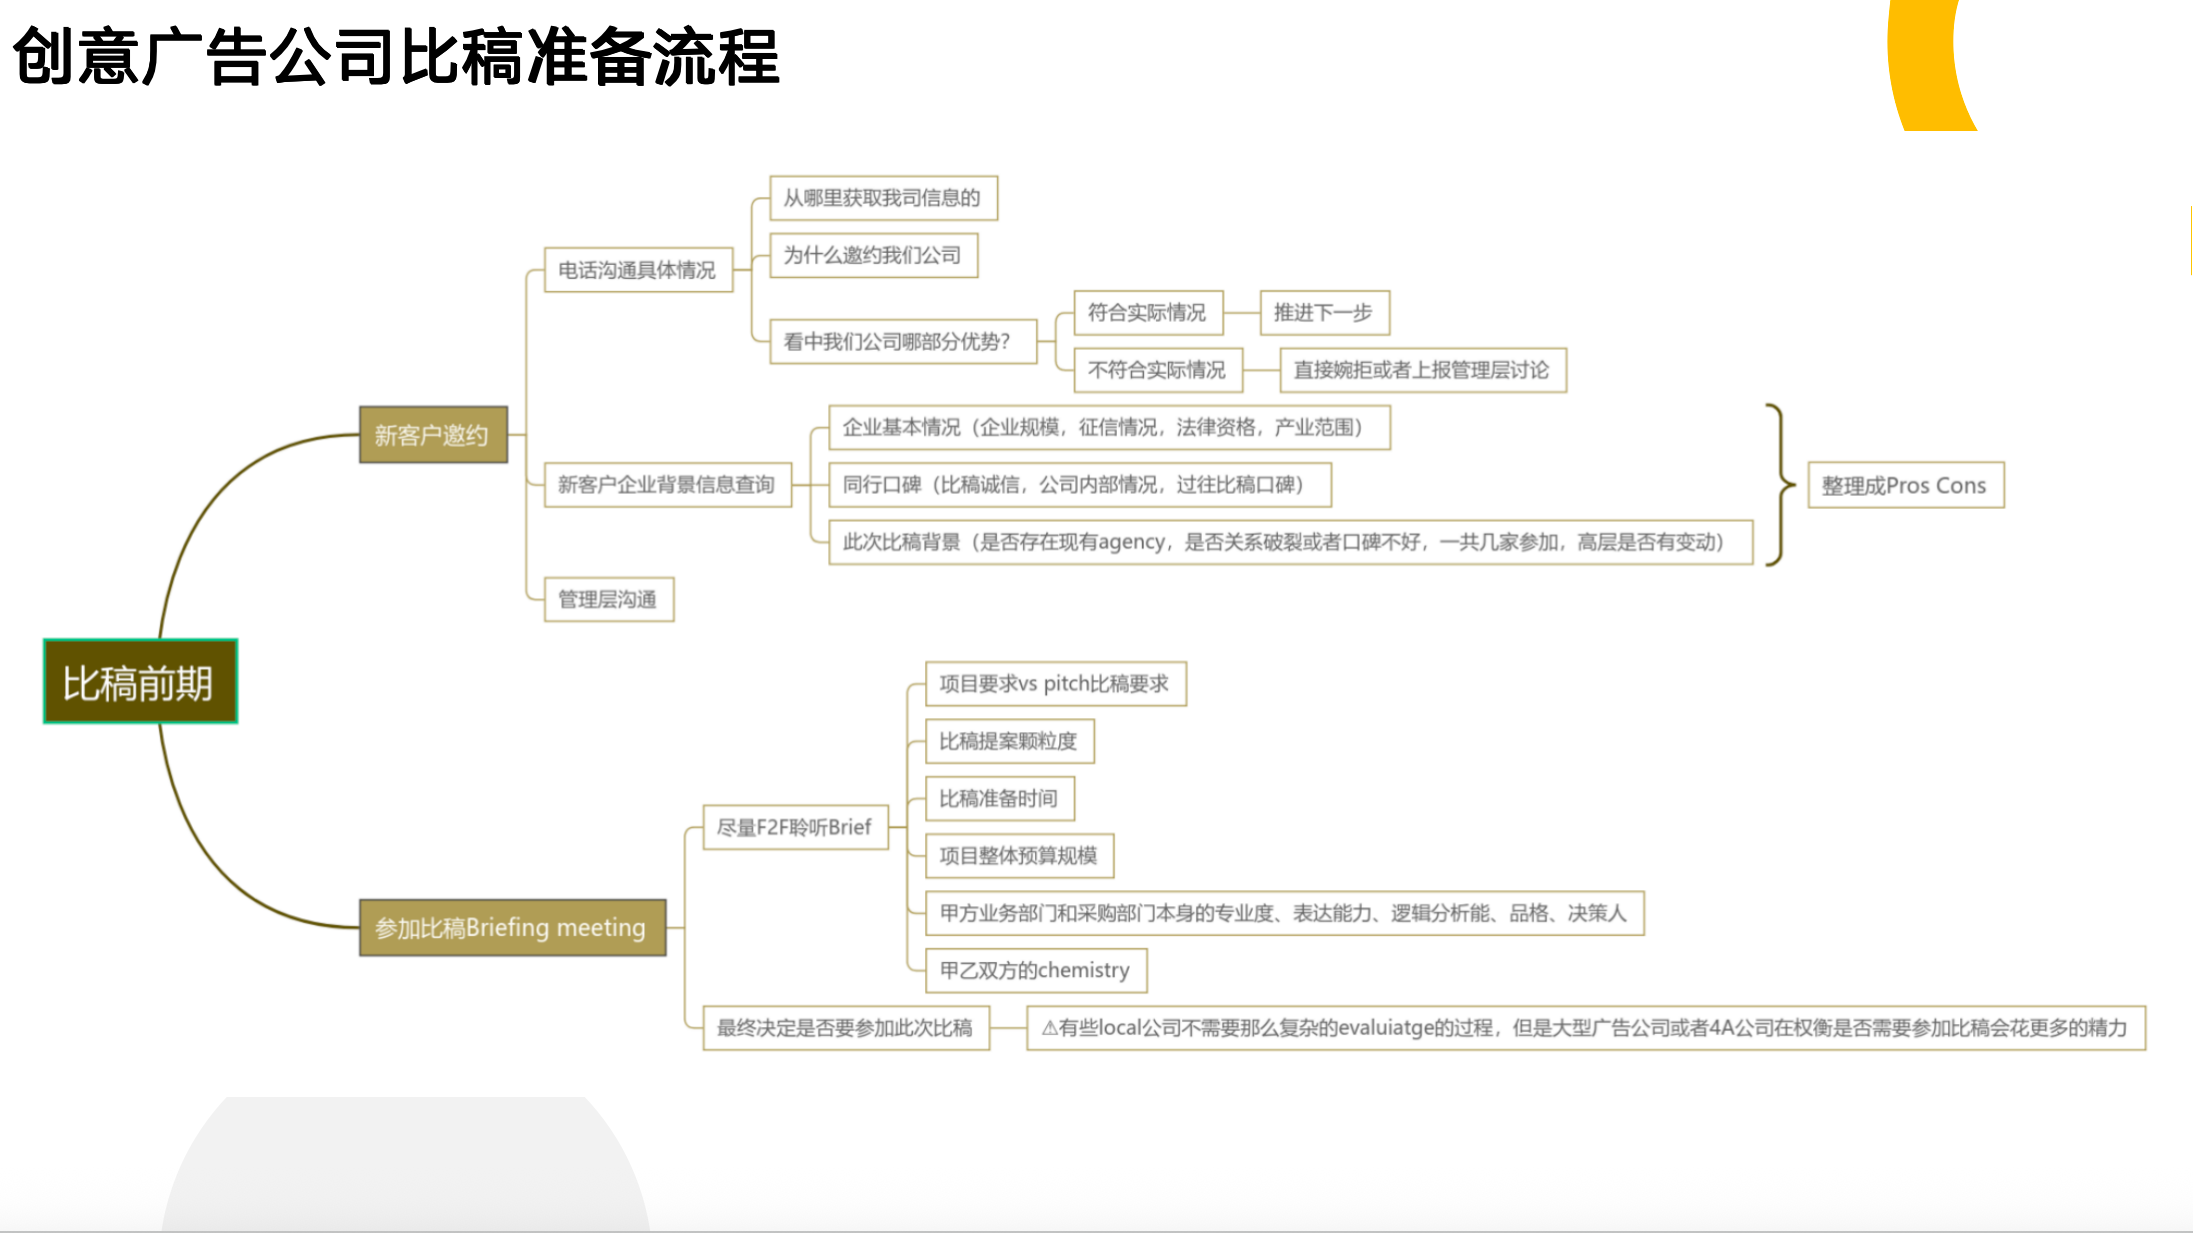2193x1233 pixels.
Task: Click the 从哪里获取我司信息的 node
Action: tap(882, 198)
